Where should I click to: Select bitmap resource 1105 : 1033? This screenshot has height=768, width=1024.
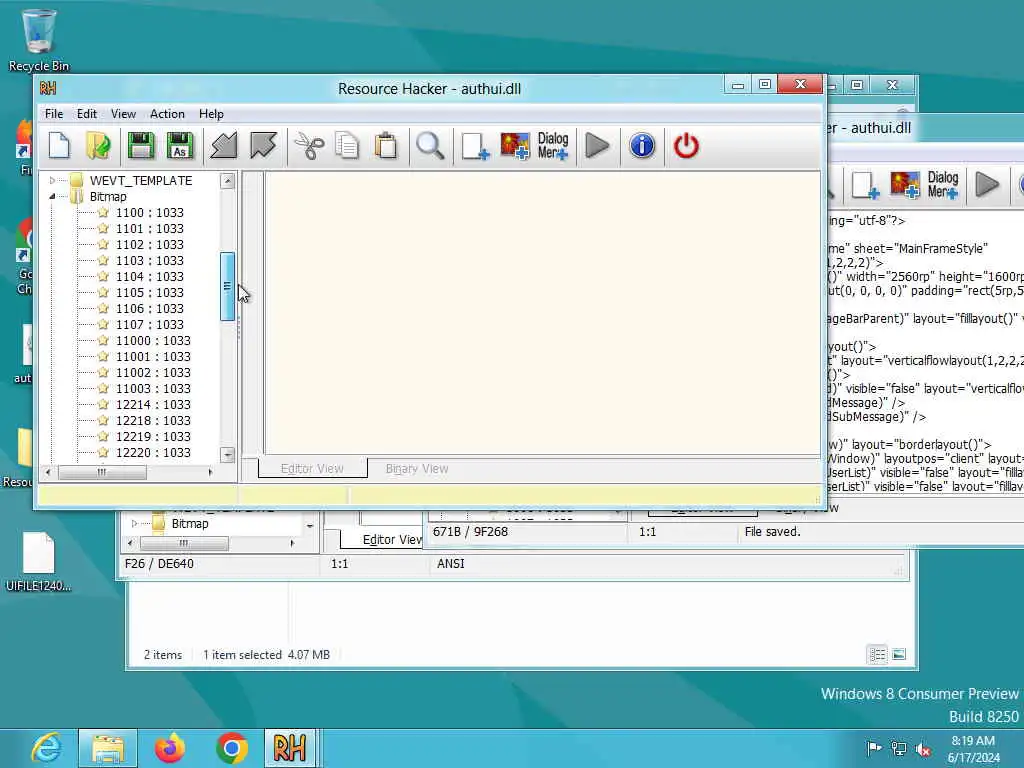point(150,293)
